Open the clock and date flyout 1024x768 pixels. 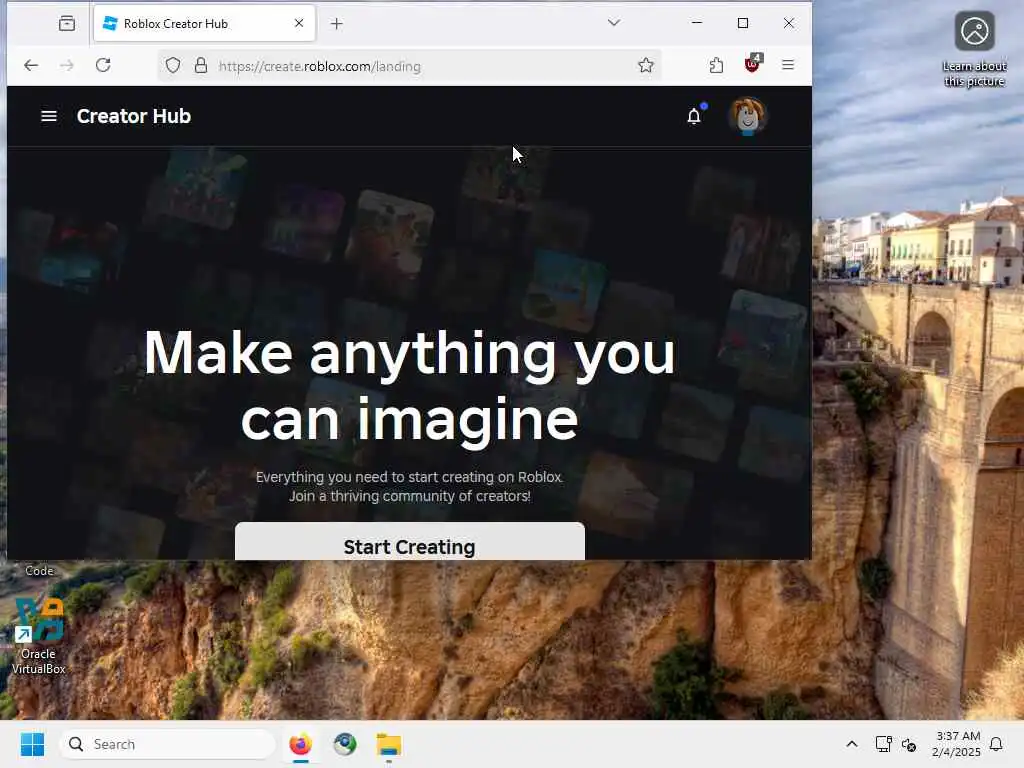pos(956,744)
